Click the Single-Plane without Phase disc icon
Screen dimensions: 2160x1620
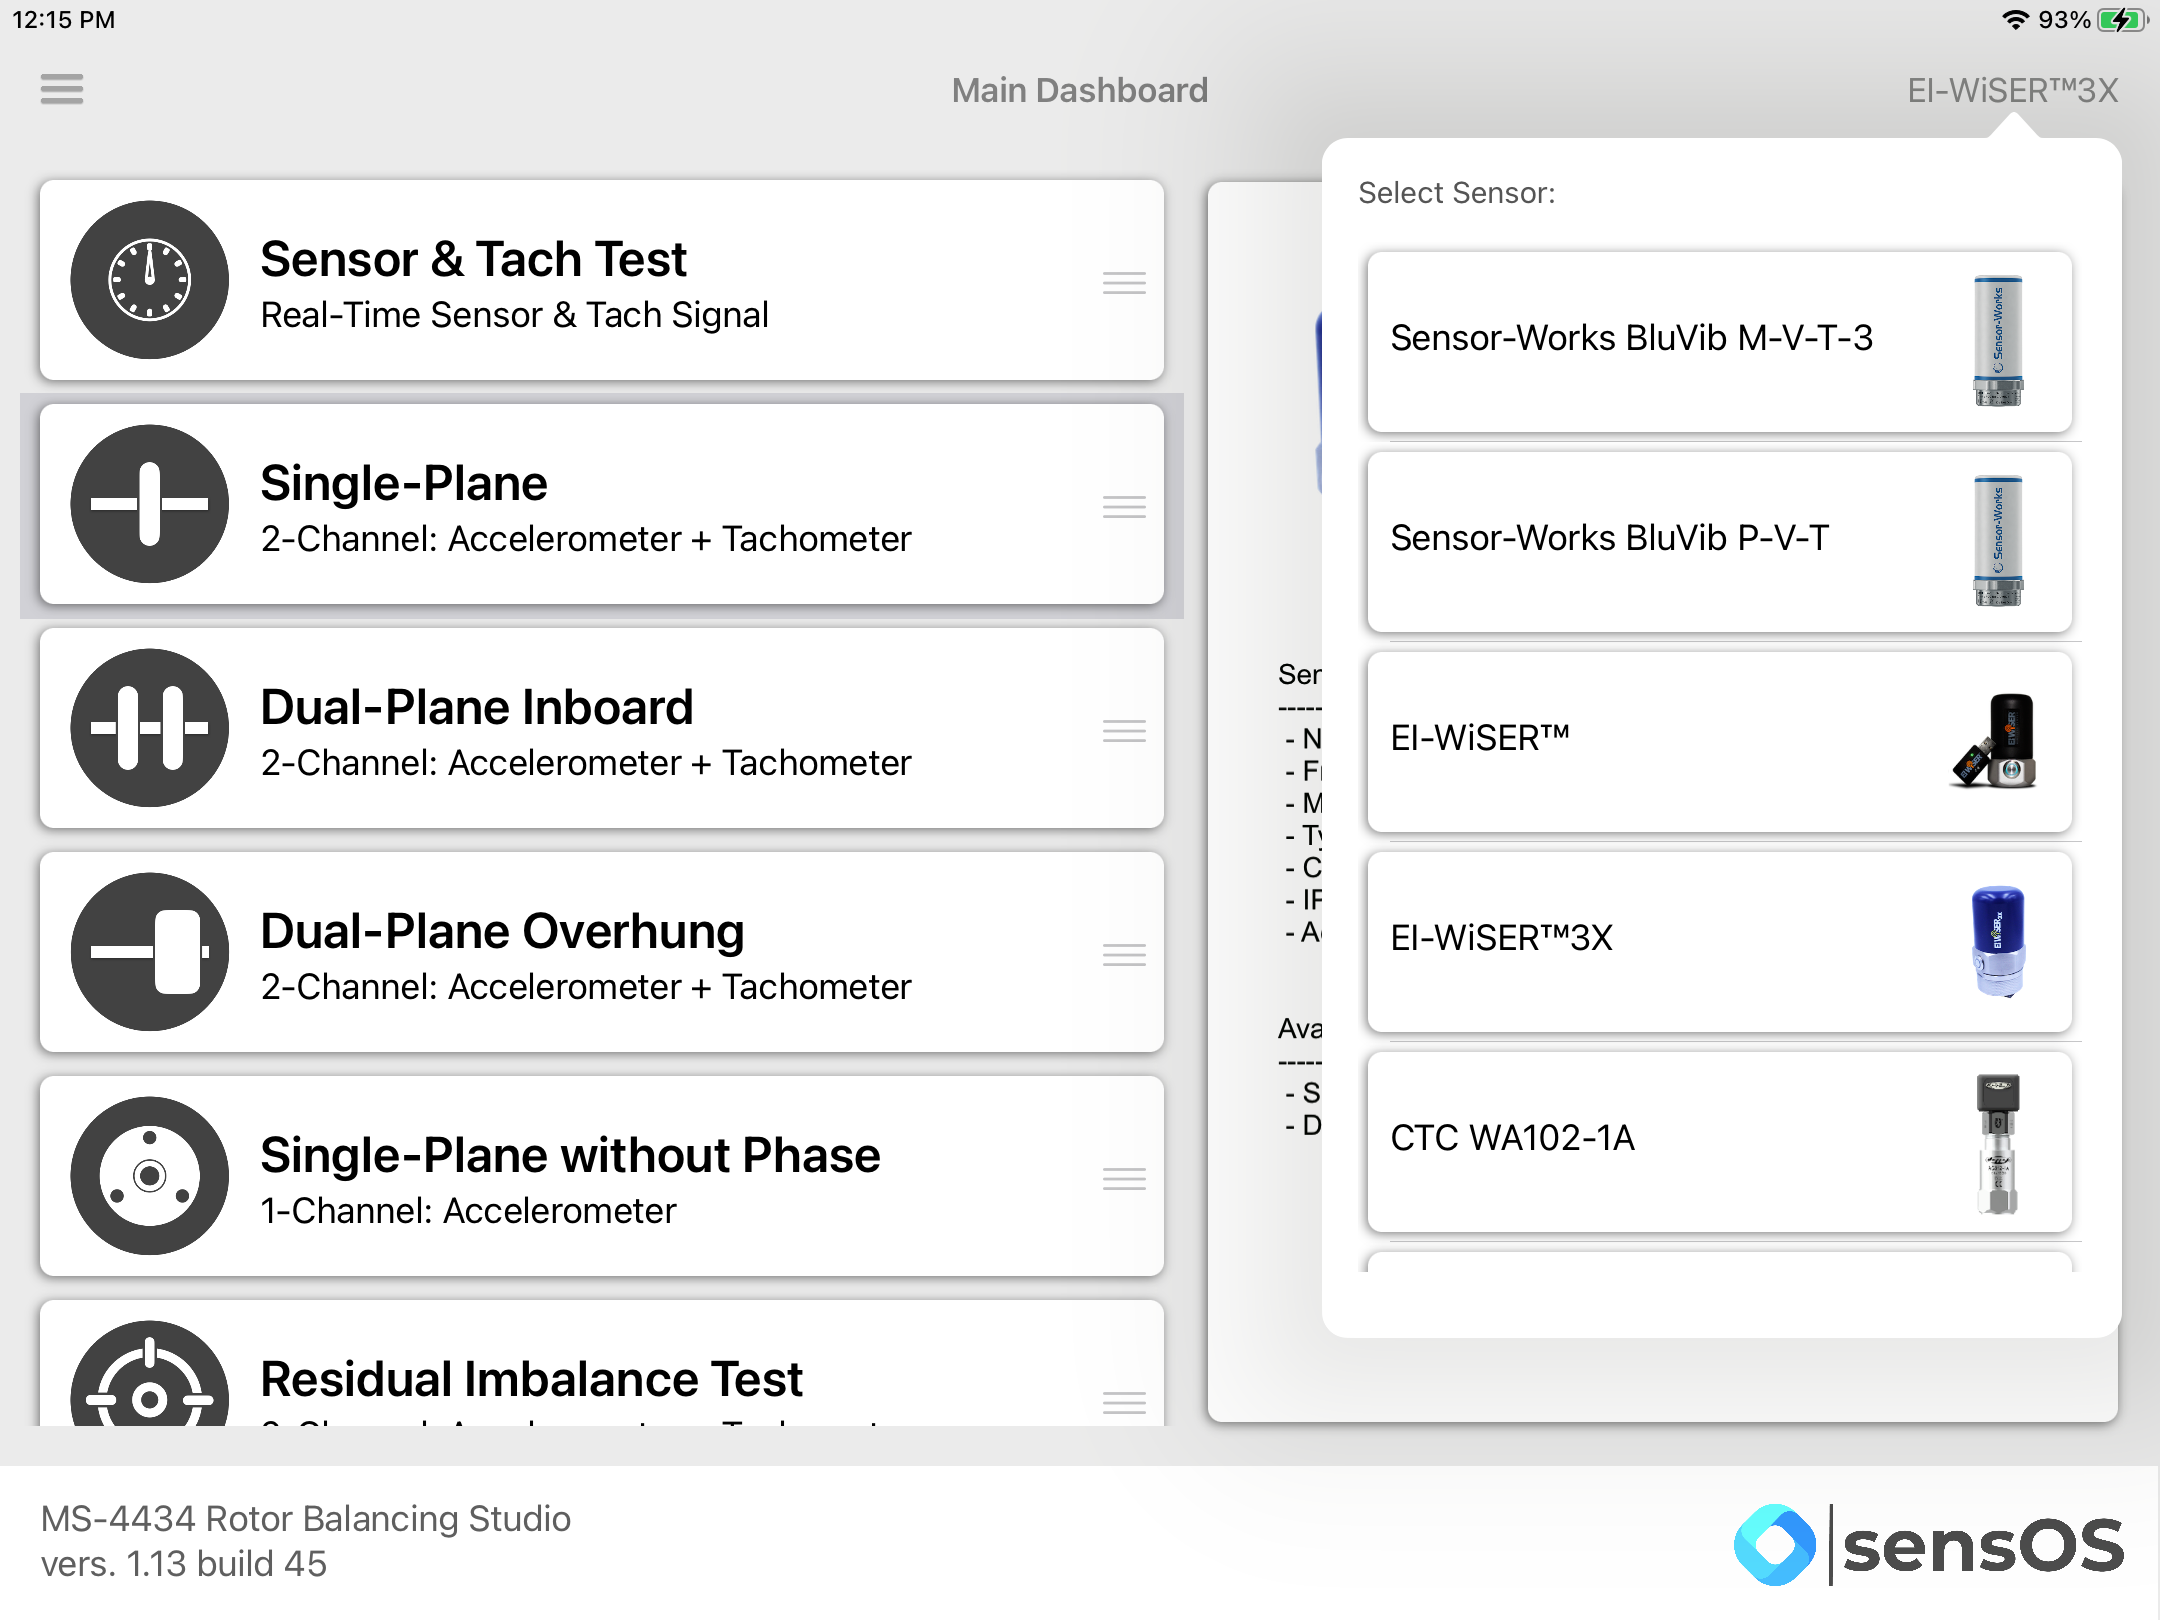[150, 1176]
